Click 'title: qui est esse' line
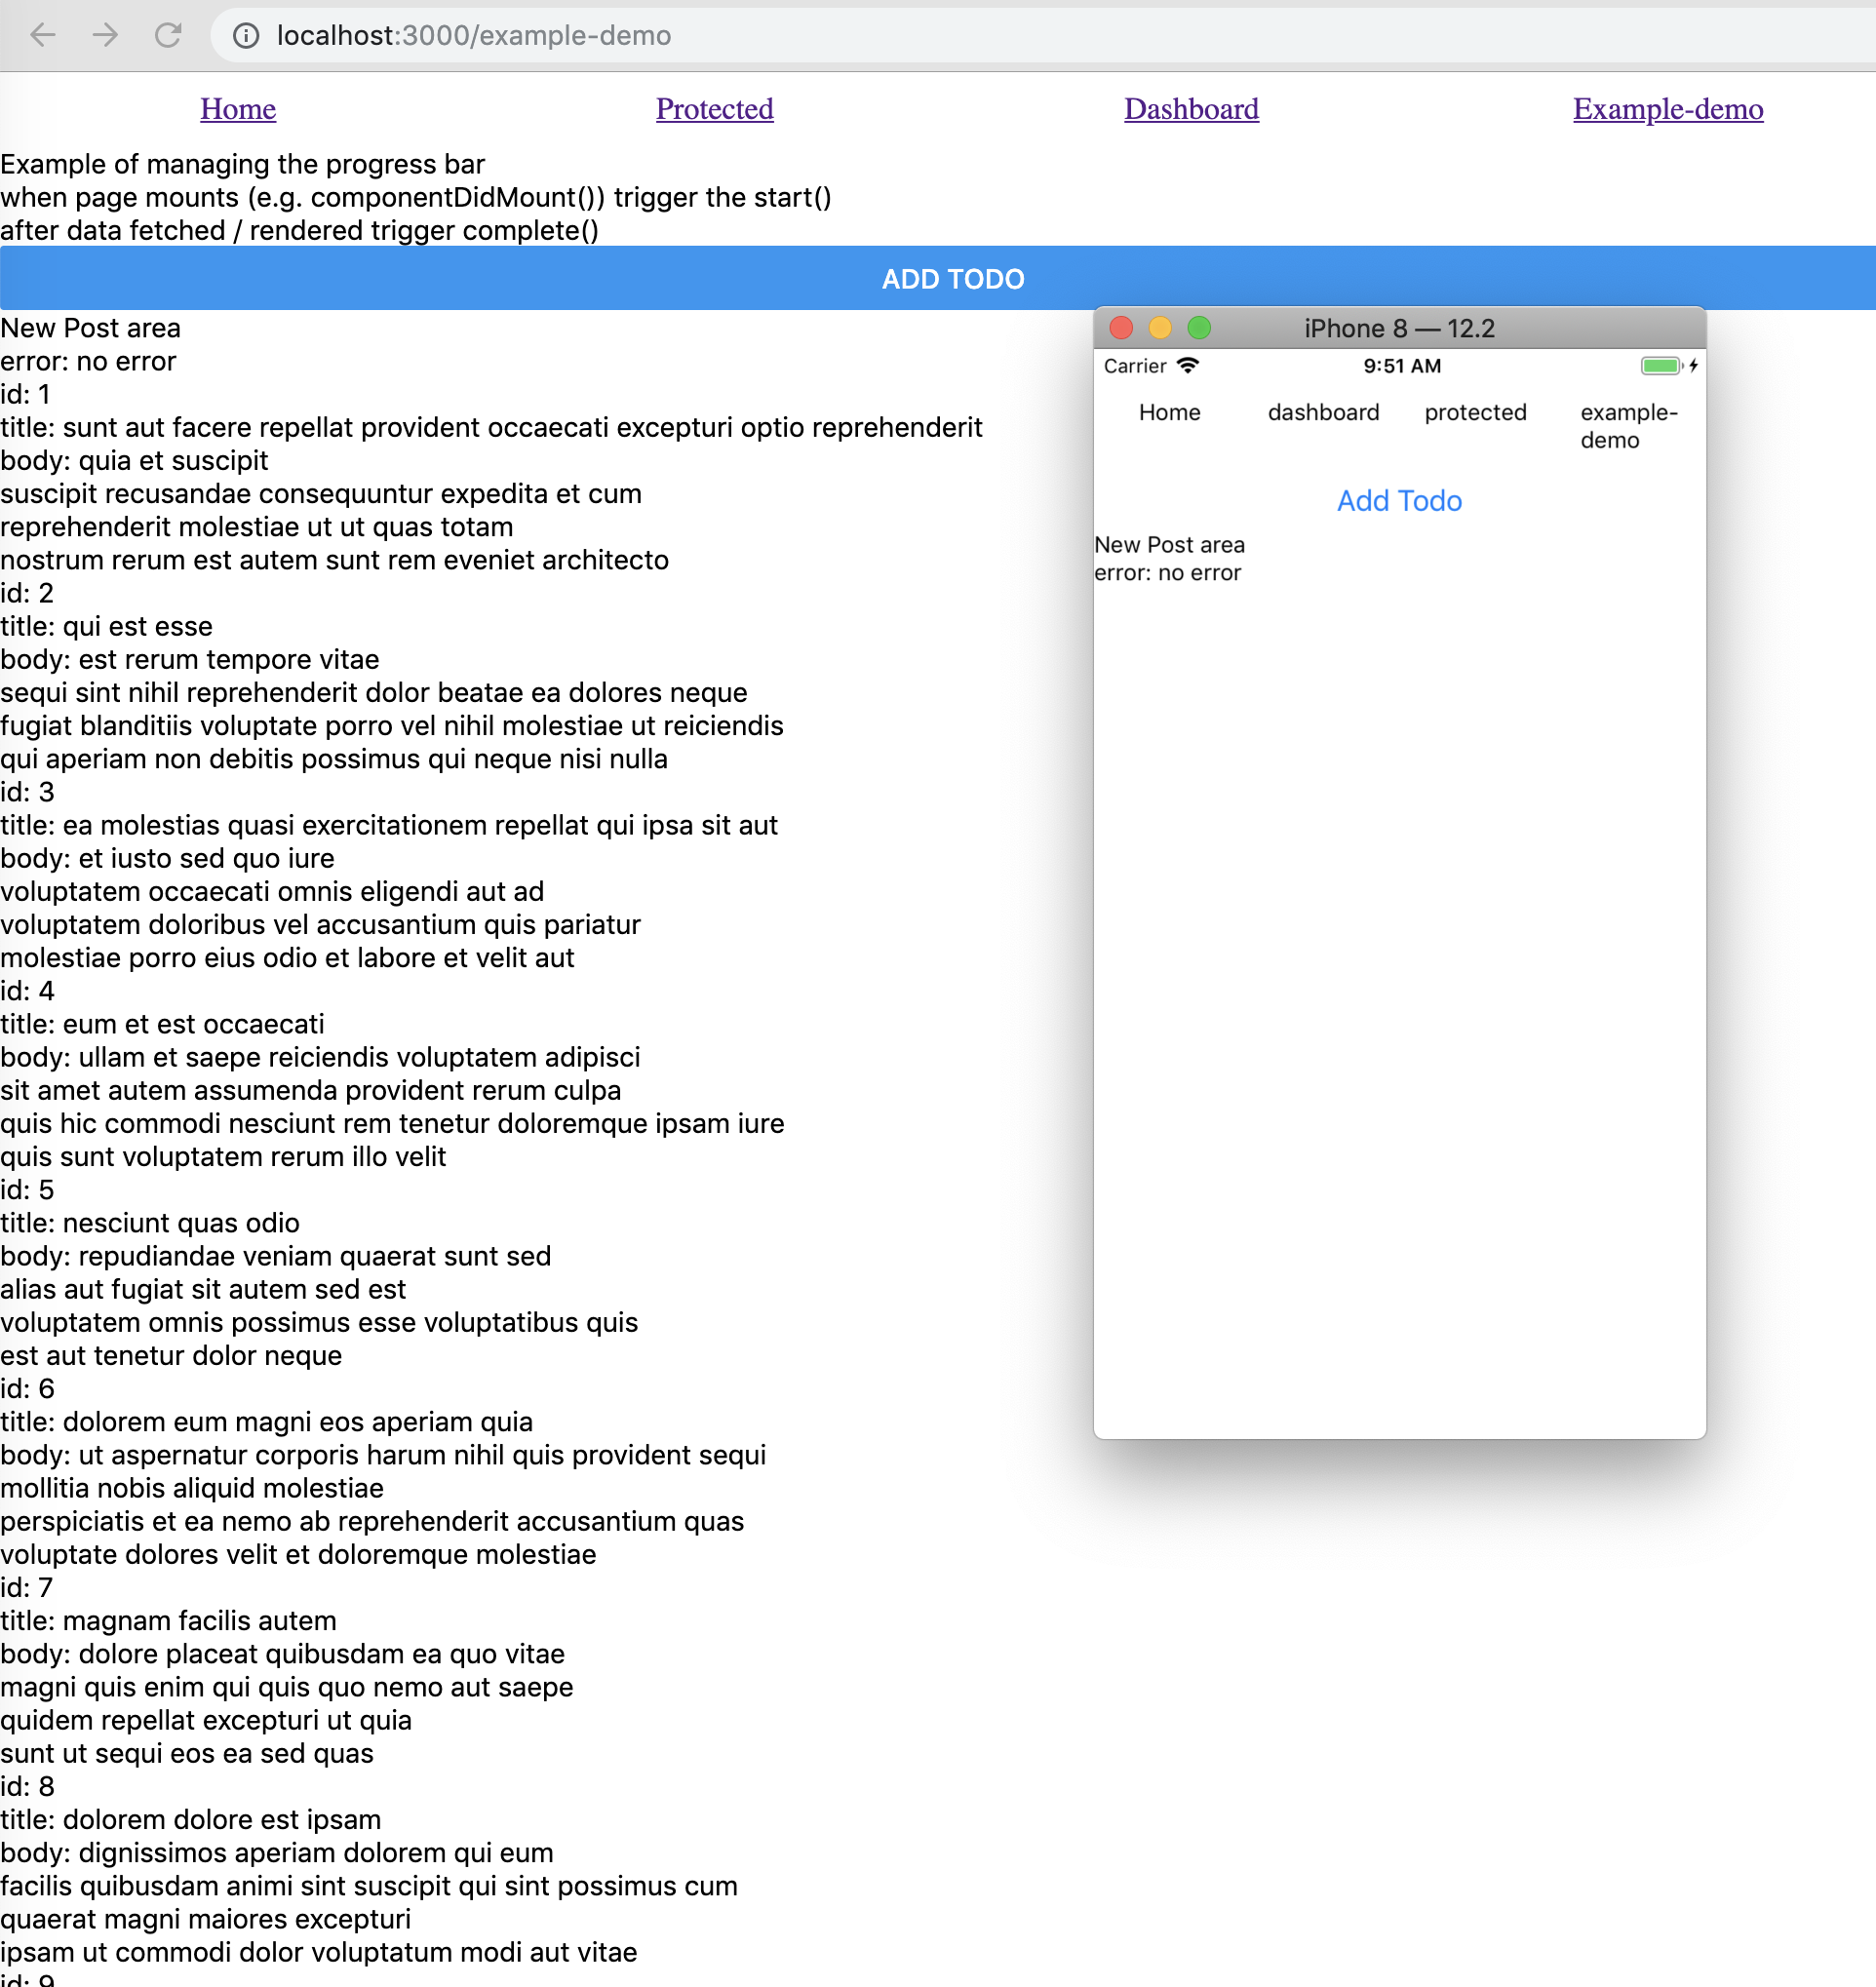The image size is (1876, 1987). pyautogui.click(x=106, y=626)
